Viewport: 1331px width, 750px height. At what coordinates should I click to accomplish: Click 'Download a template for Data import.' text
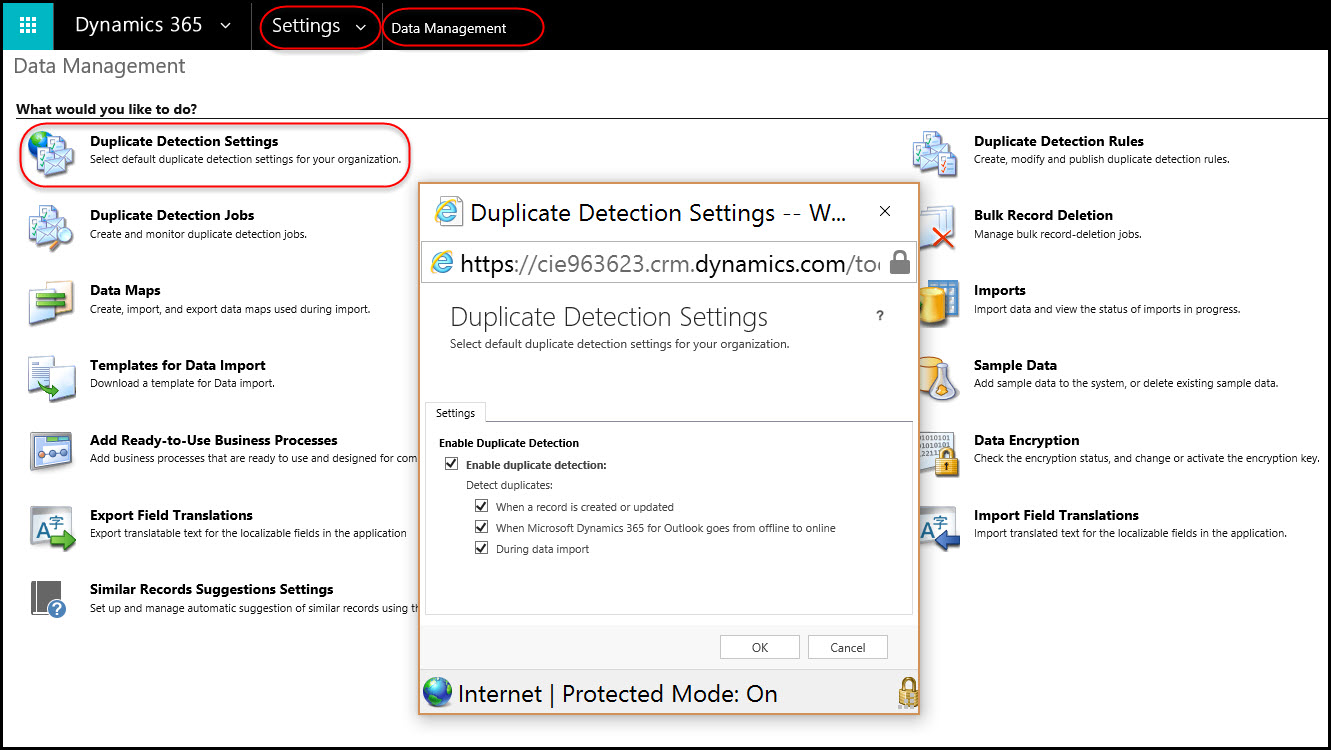tap(182, 383)
